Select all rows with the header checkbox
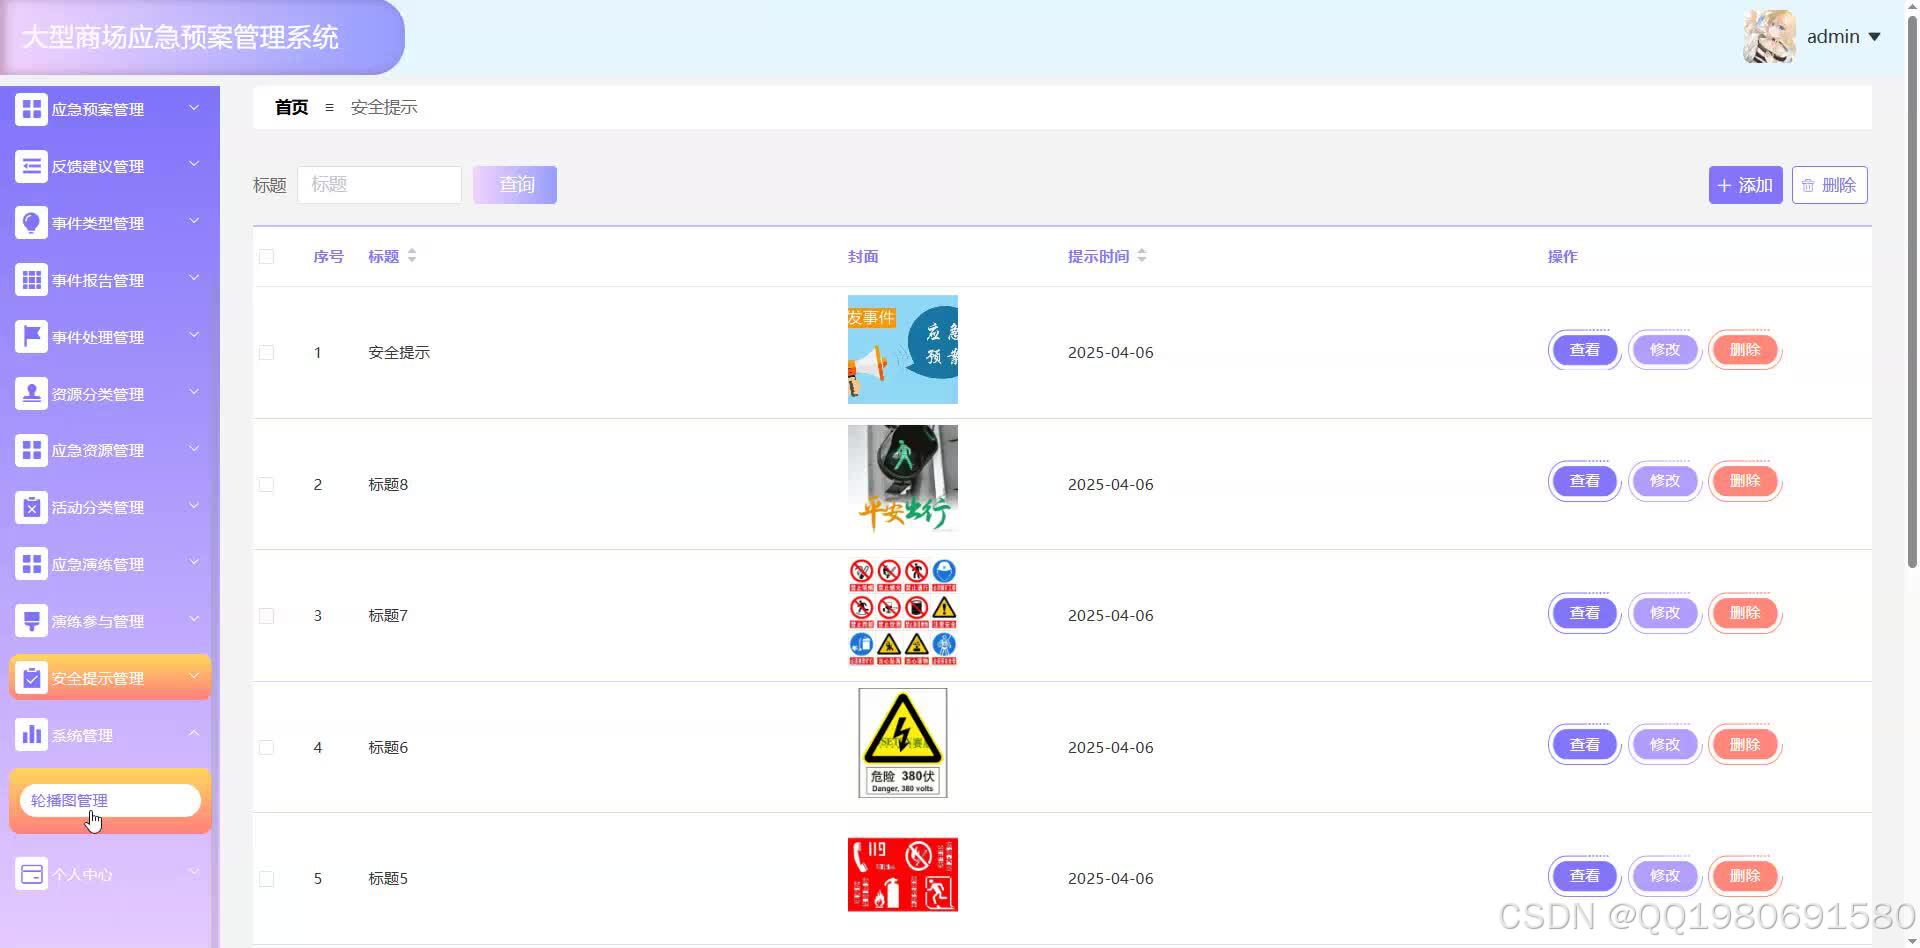The width and height of the screenshot is (1920, 948). coord(266,257)
